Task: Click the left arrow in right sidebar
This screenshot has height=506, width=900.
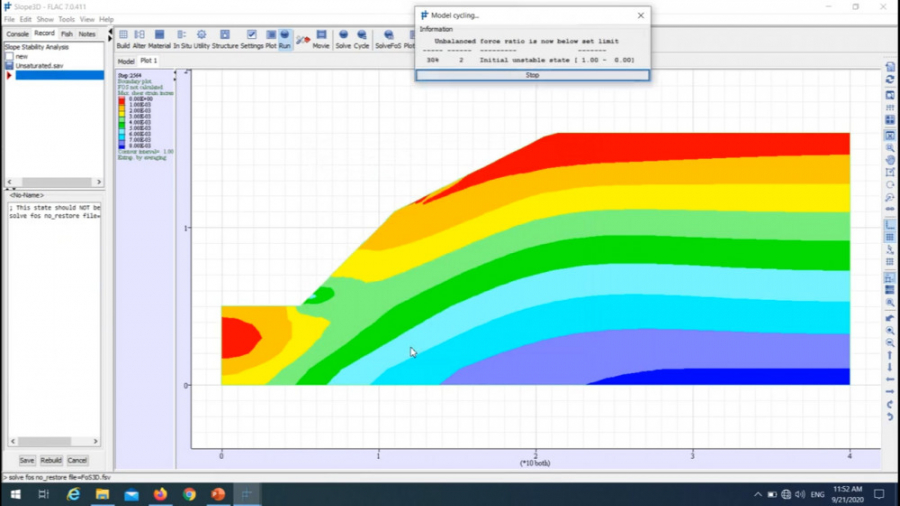Action: 890,380
